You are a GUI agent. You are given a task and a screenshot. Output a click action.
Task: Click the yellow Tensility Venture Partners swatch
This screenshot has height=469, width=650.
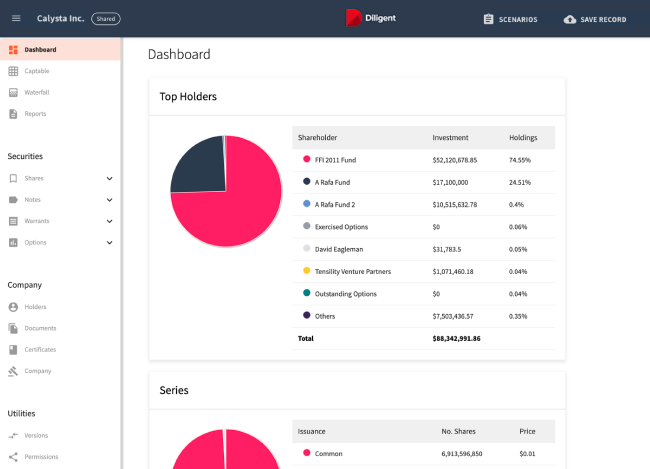click(x=307, y=270)
